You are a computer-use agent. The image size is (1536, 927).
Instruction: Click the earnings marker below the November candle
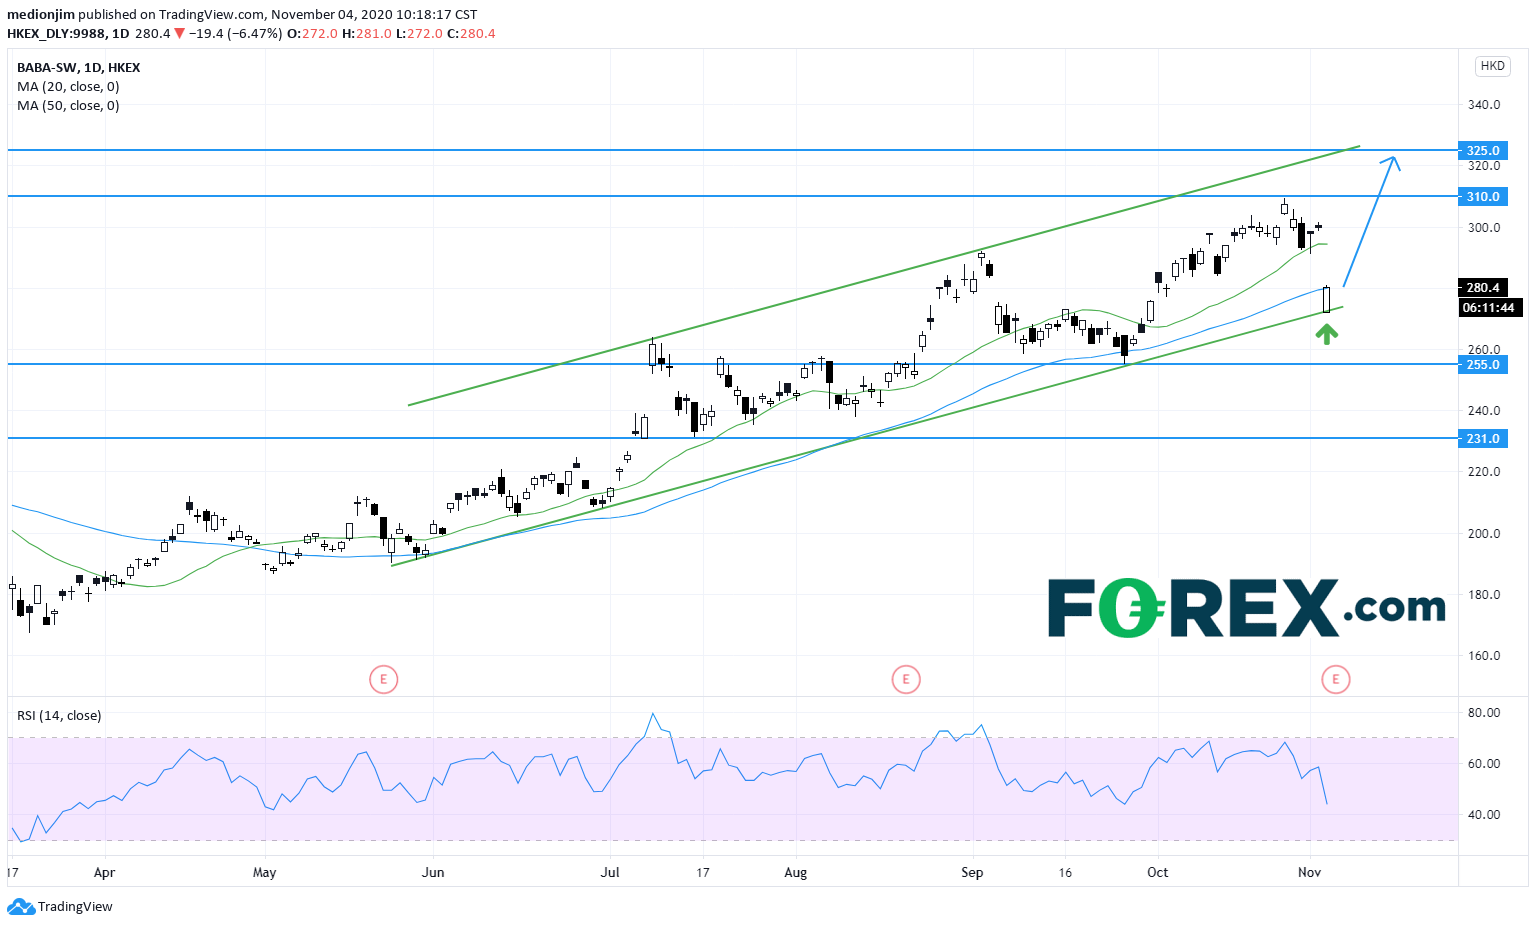click(x=1335, y=680)
